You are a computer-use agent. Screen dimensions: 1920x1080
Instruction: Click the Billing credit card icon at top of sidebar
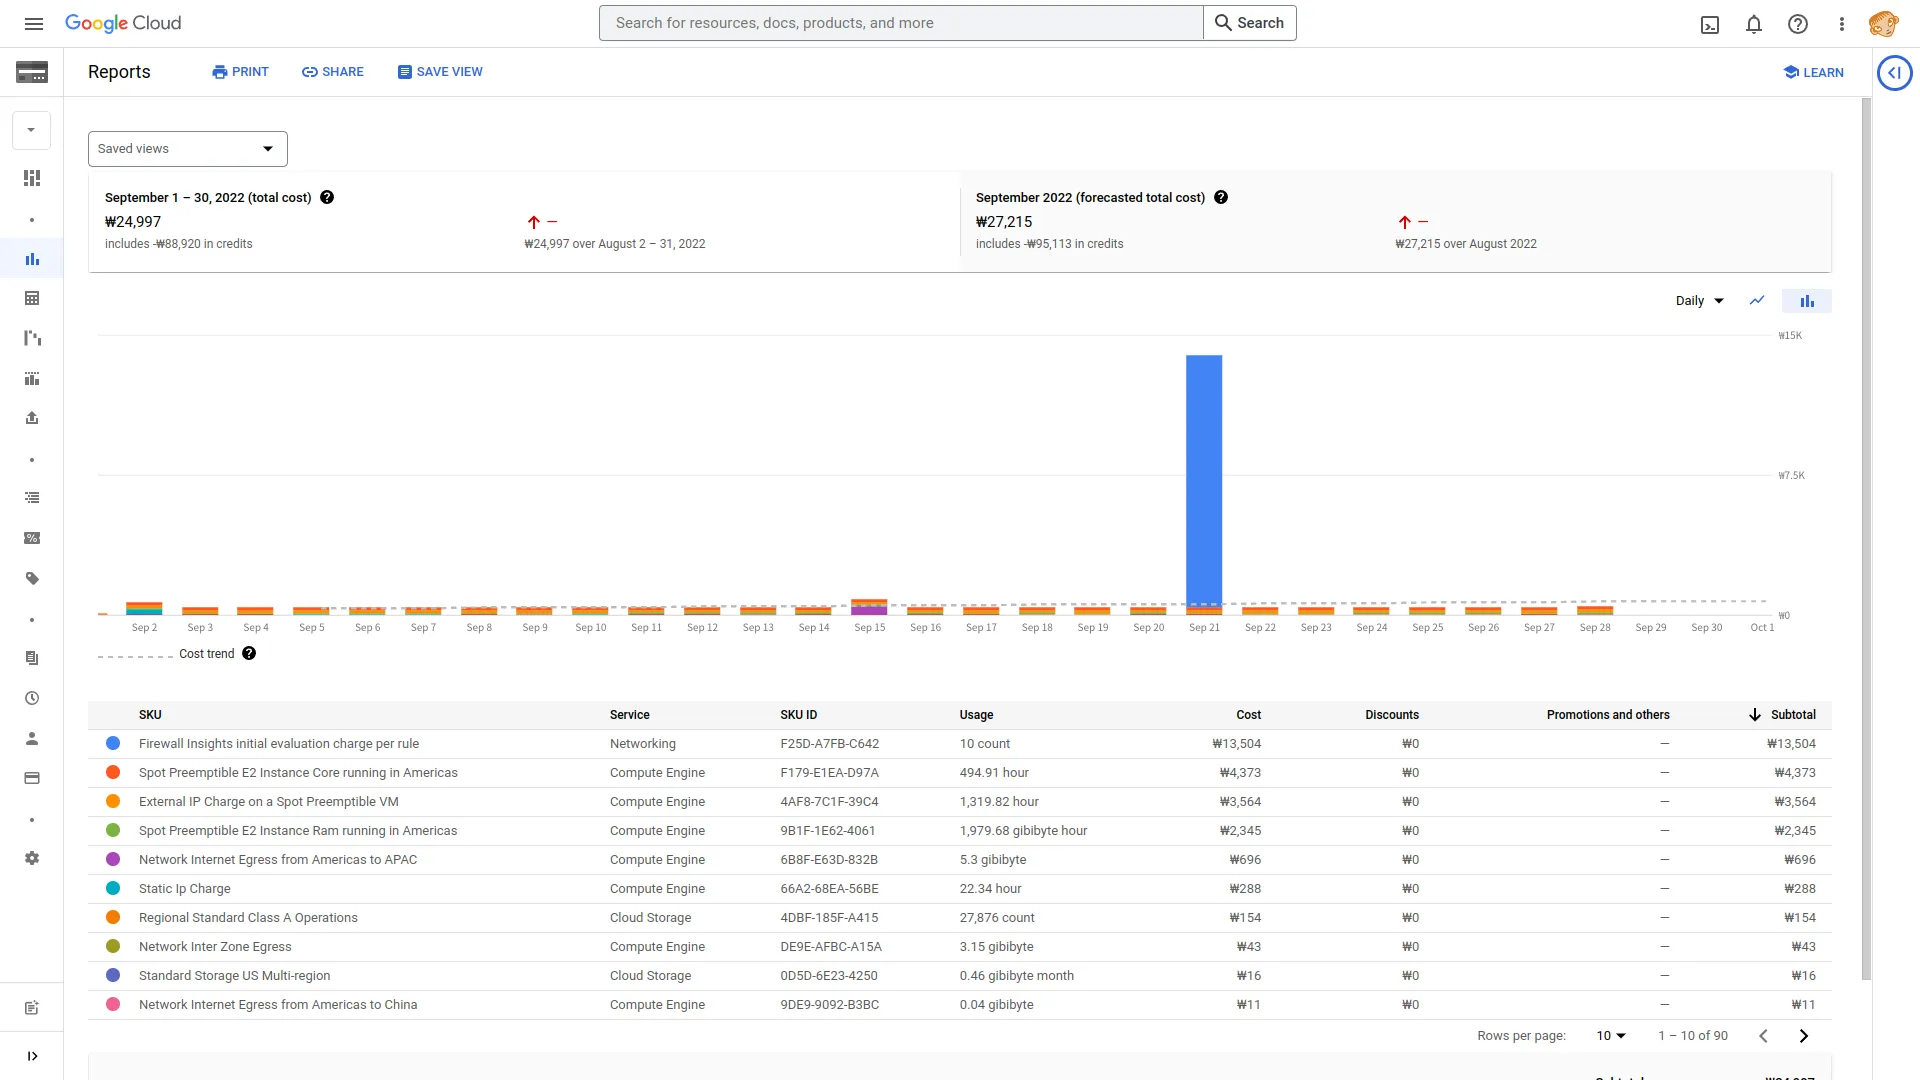[32, 72]
